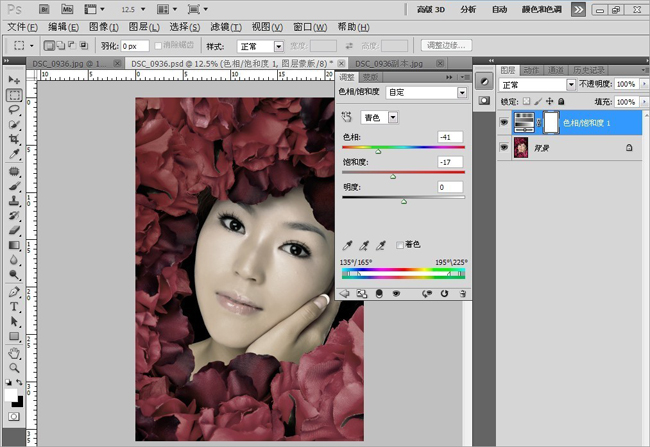Open the 文件 (File) menu
This screenshot has width=650, height=447.
22,27
